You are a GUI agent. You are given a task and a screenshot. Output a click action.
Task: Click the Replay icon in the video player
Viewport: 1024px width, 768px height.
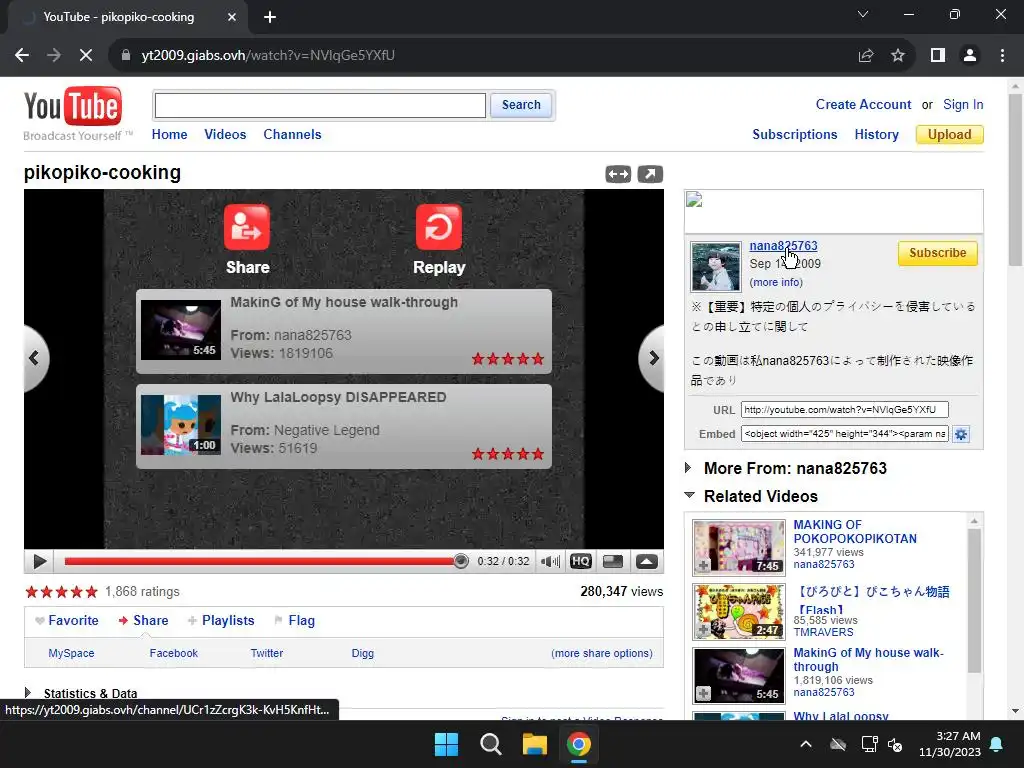point(439,227)
